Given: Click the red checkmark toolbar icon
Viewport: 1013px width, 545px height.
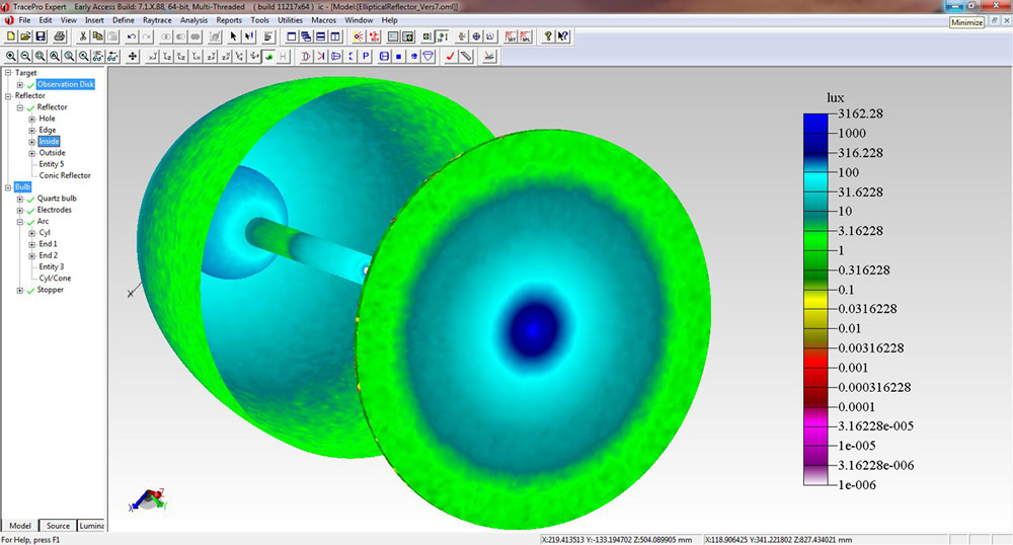Looking at the screenshot, I should (451, 57).
